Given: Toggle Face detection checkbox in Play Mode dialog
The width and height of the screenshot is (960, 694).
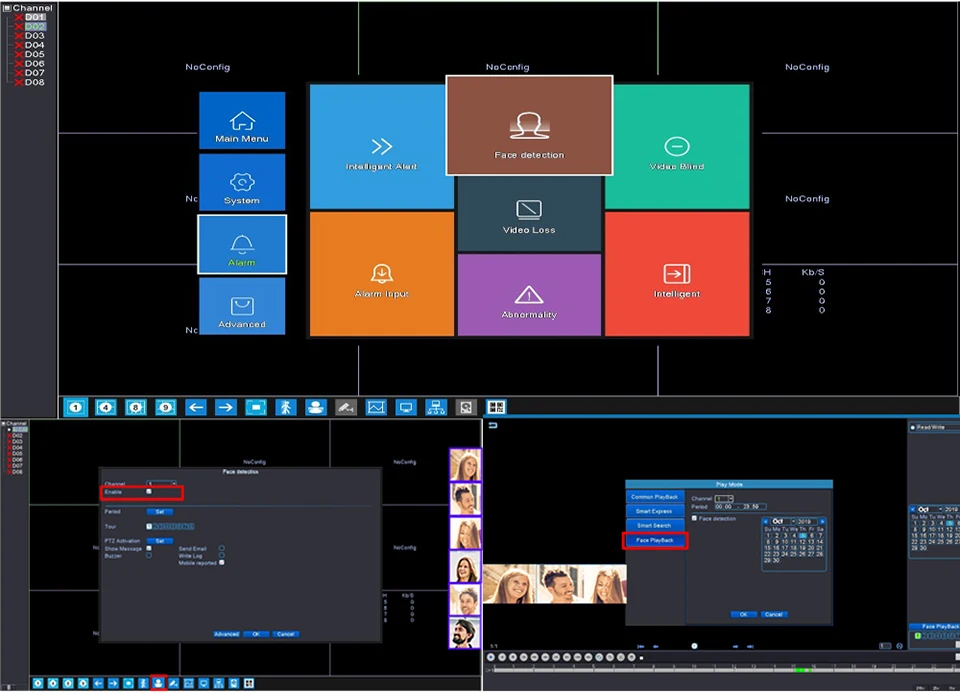Looking at the screenshot, I should click(694, 518).
